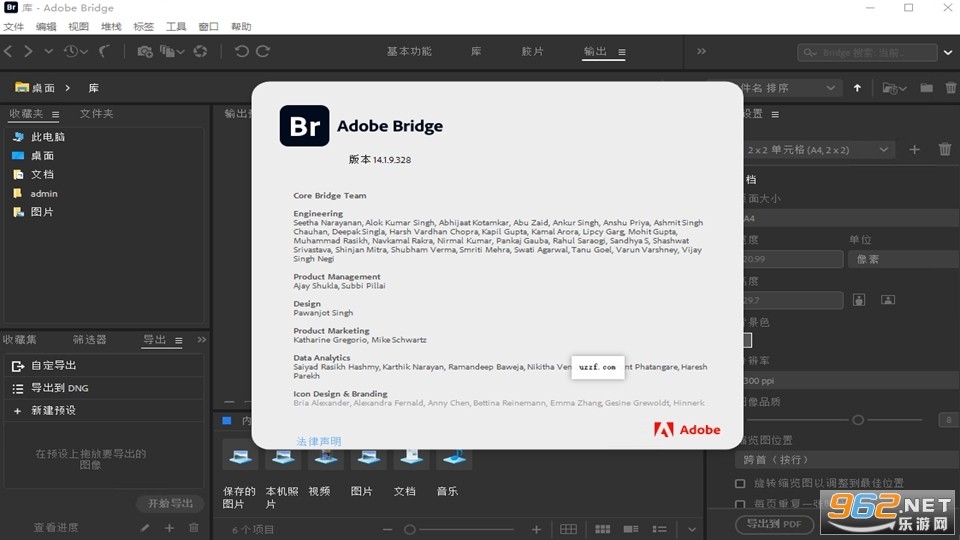Switch to the Folders panel tab

(x=96, y=114)
